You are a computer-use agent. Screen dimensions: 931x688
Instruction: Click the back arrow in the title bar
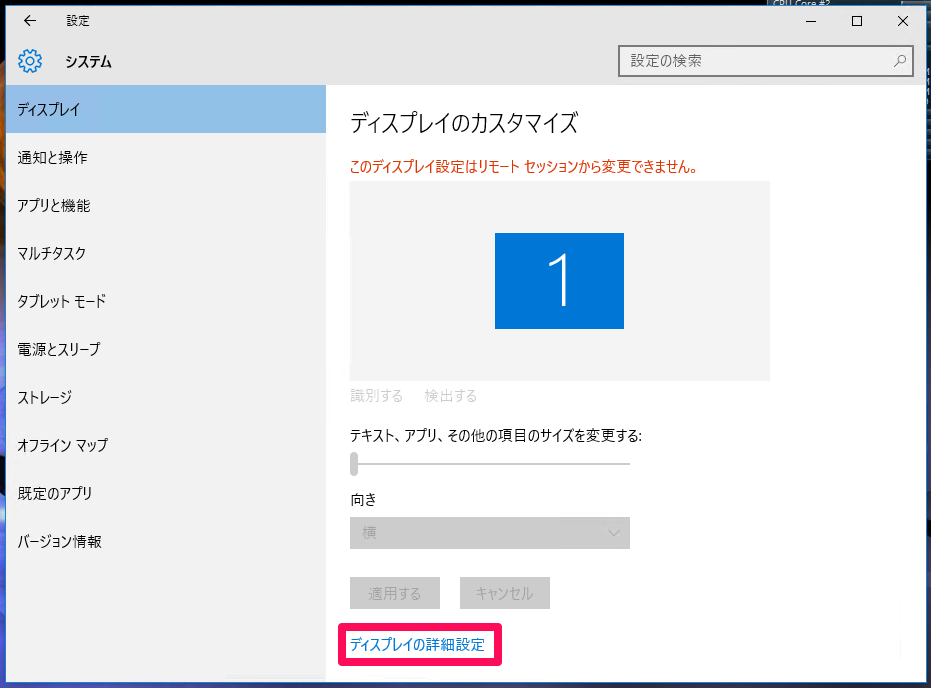click(28, 20)
